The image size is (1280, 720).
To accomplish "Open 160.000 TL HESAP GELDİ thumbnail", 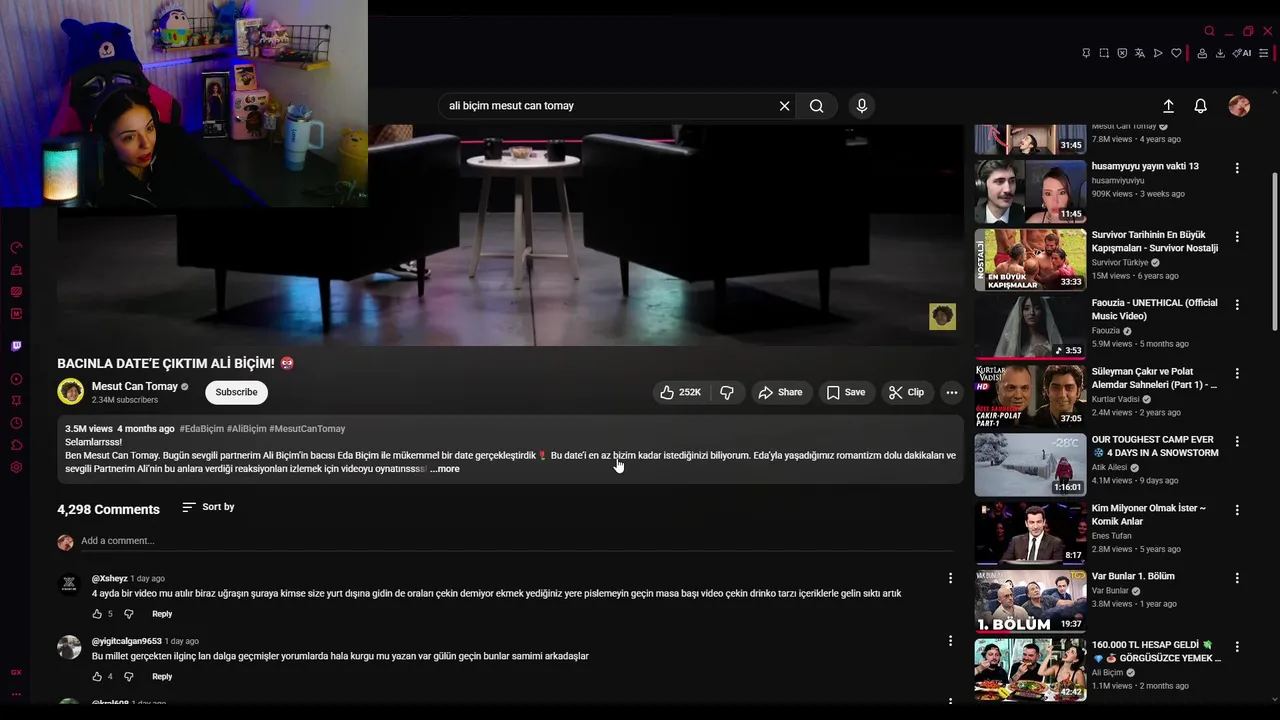I will pos(1030,670).
